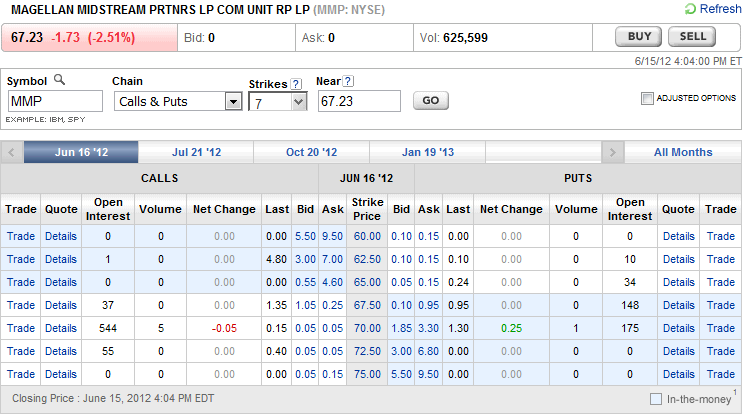
Task: Open put Details for 70.00 strike
Action: (679, 328)
